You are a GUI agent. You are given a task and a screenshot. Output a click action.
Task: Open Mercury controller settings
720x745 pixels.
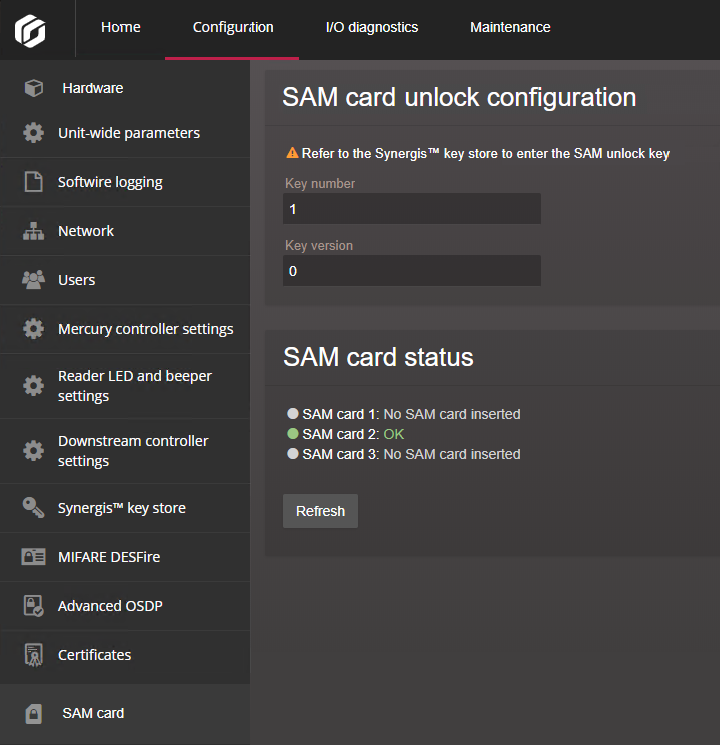pyautogui.click(x=125, y=329)
